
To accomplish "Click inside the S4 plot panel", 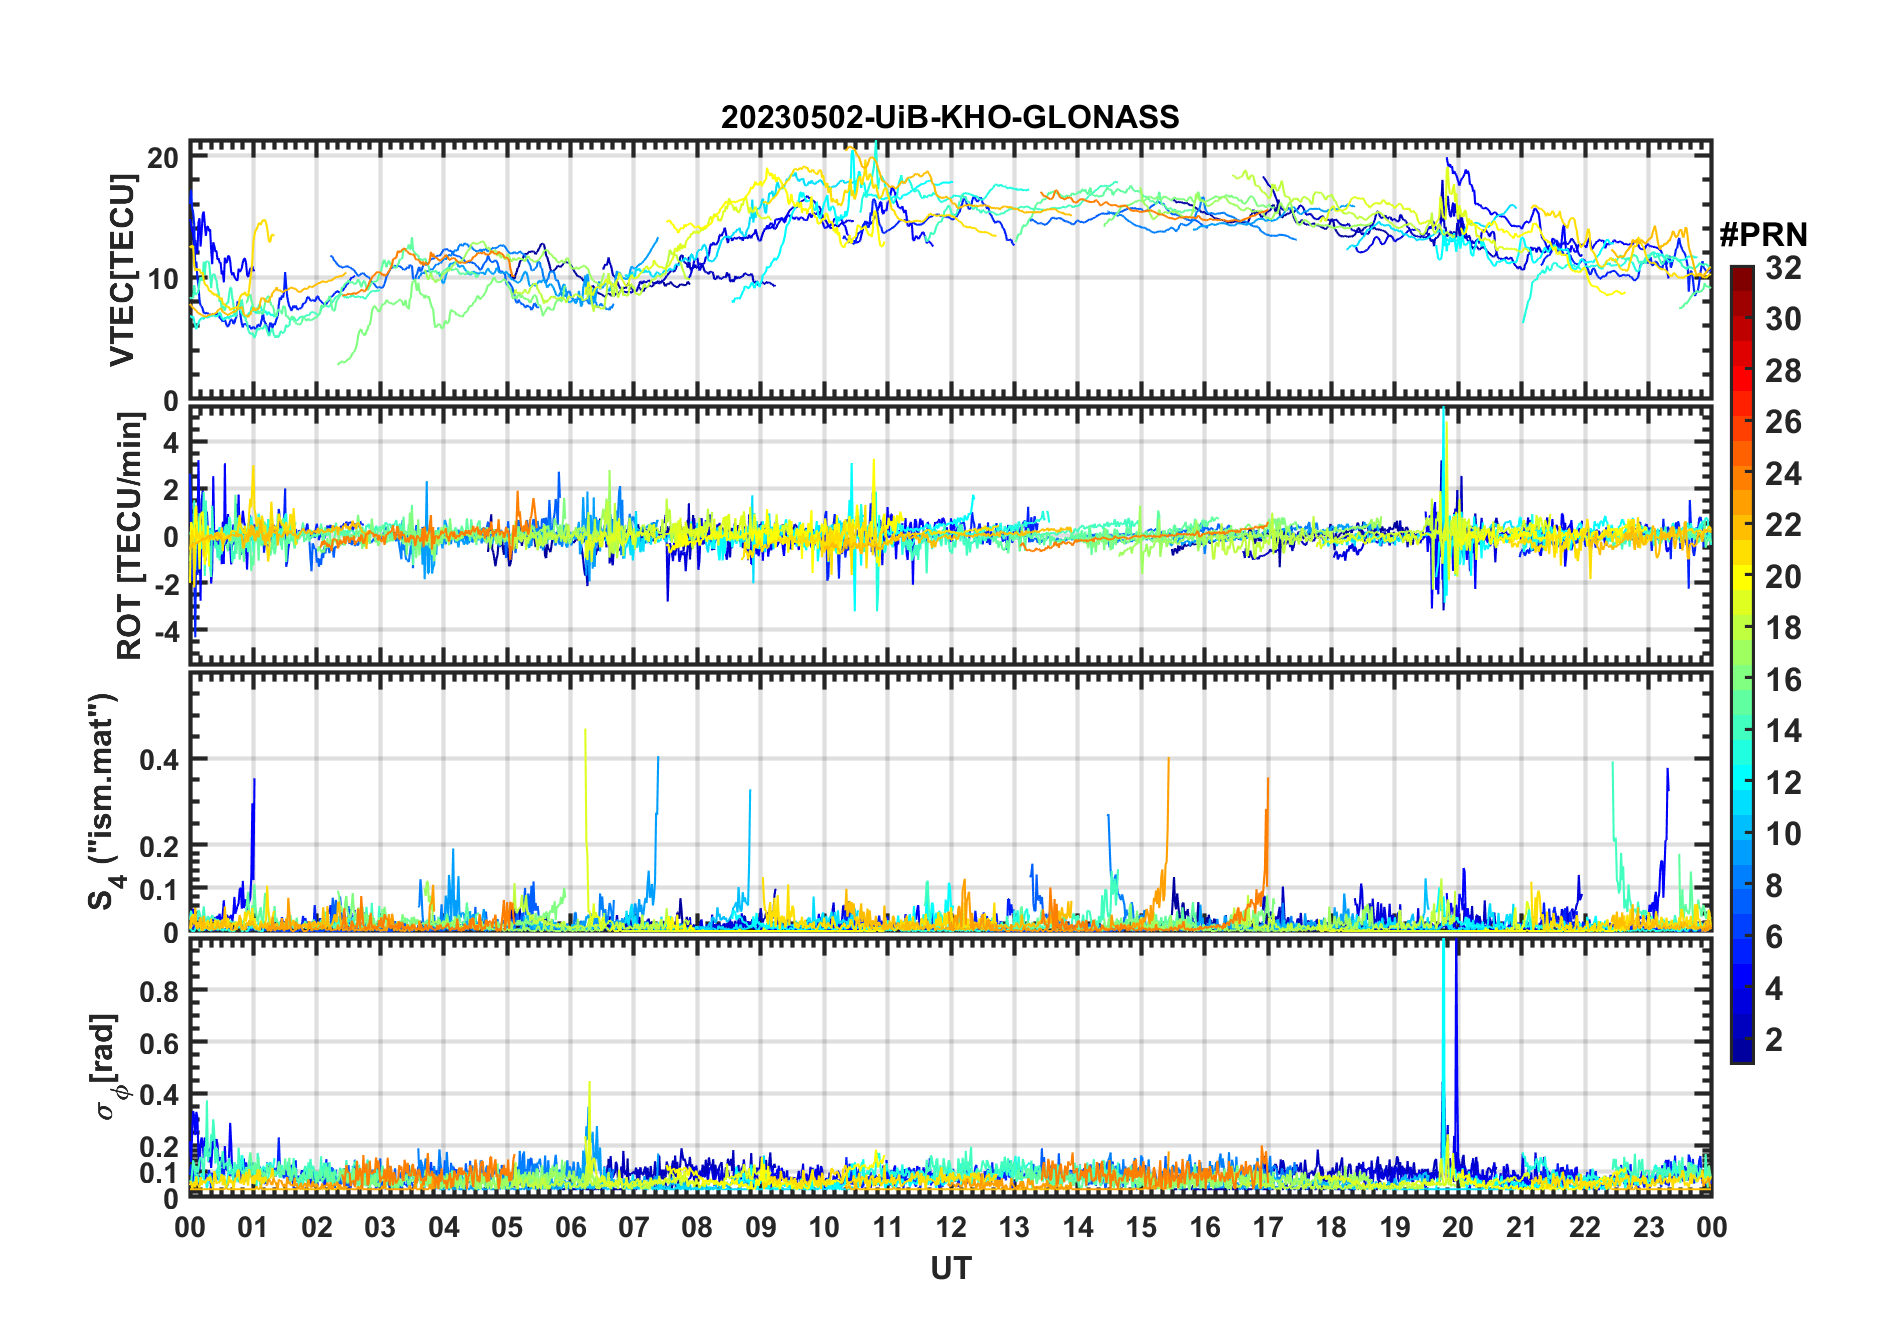I will pyautogui.click(x=951, y=802).
